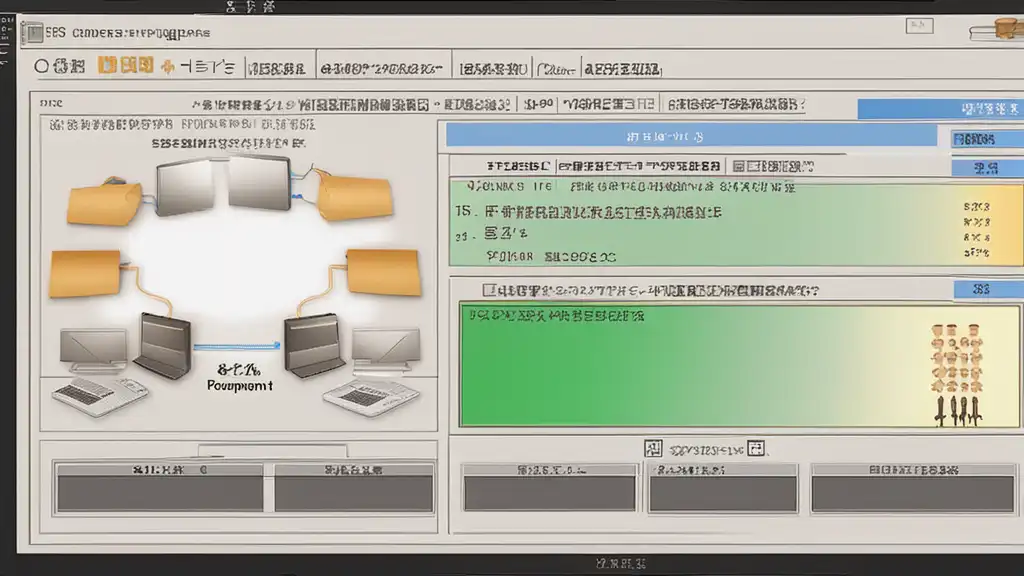Click the small orange arrow figure icon in toolbar
Screen dimensions: 1024x576
(167, 67)
